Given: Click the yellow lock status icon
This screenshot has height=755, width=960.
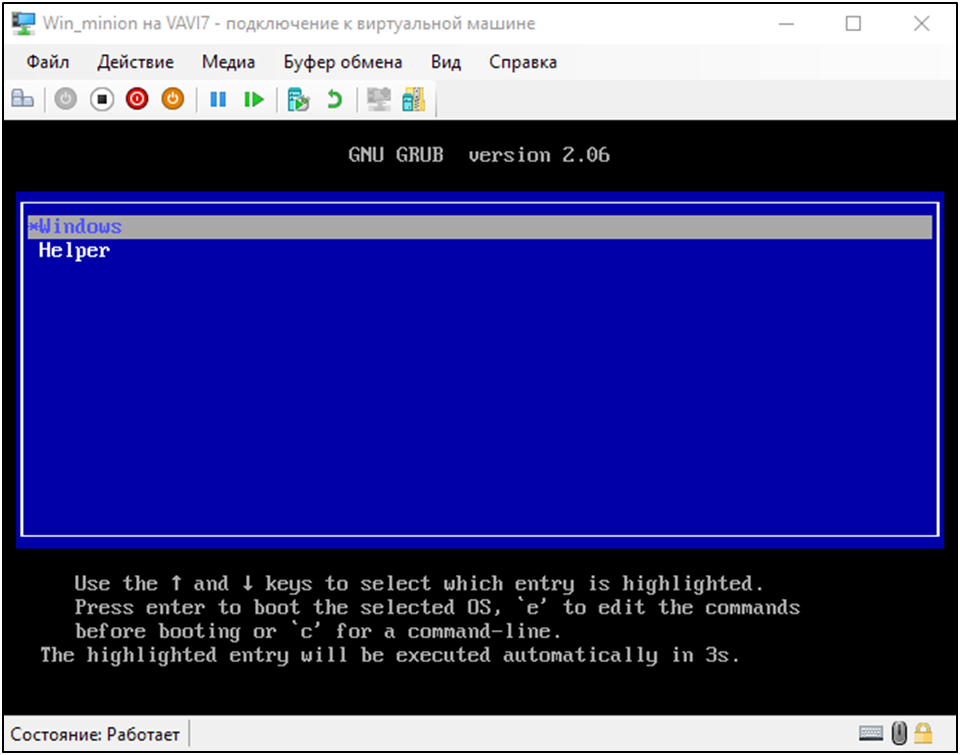Looking at the screenshot, I should click(x=923, y=734).
